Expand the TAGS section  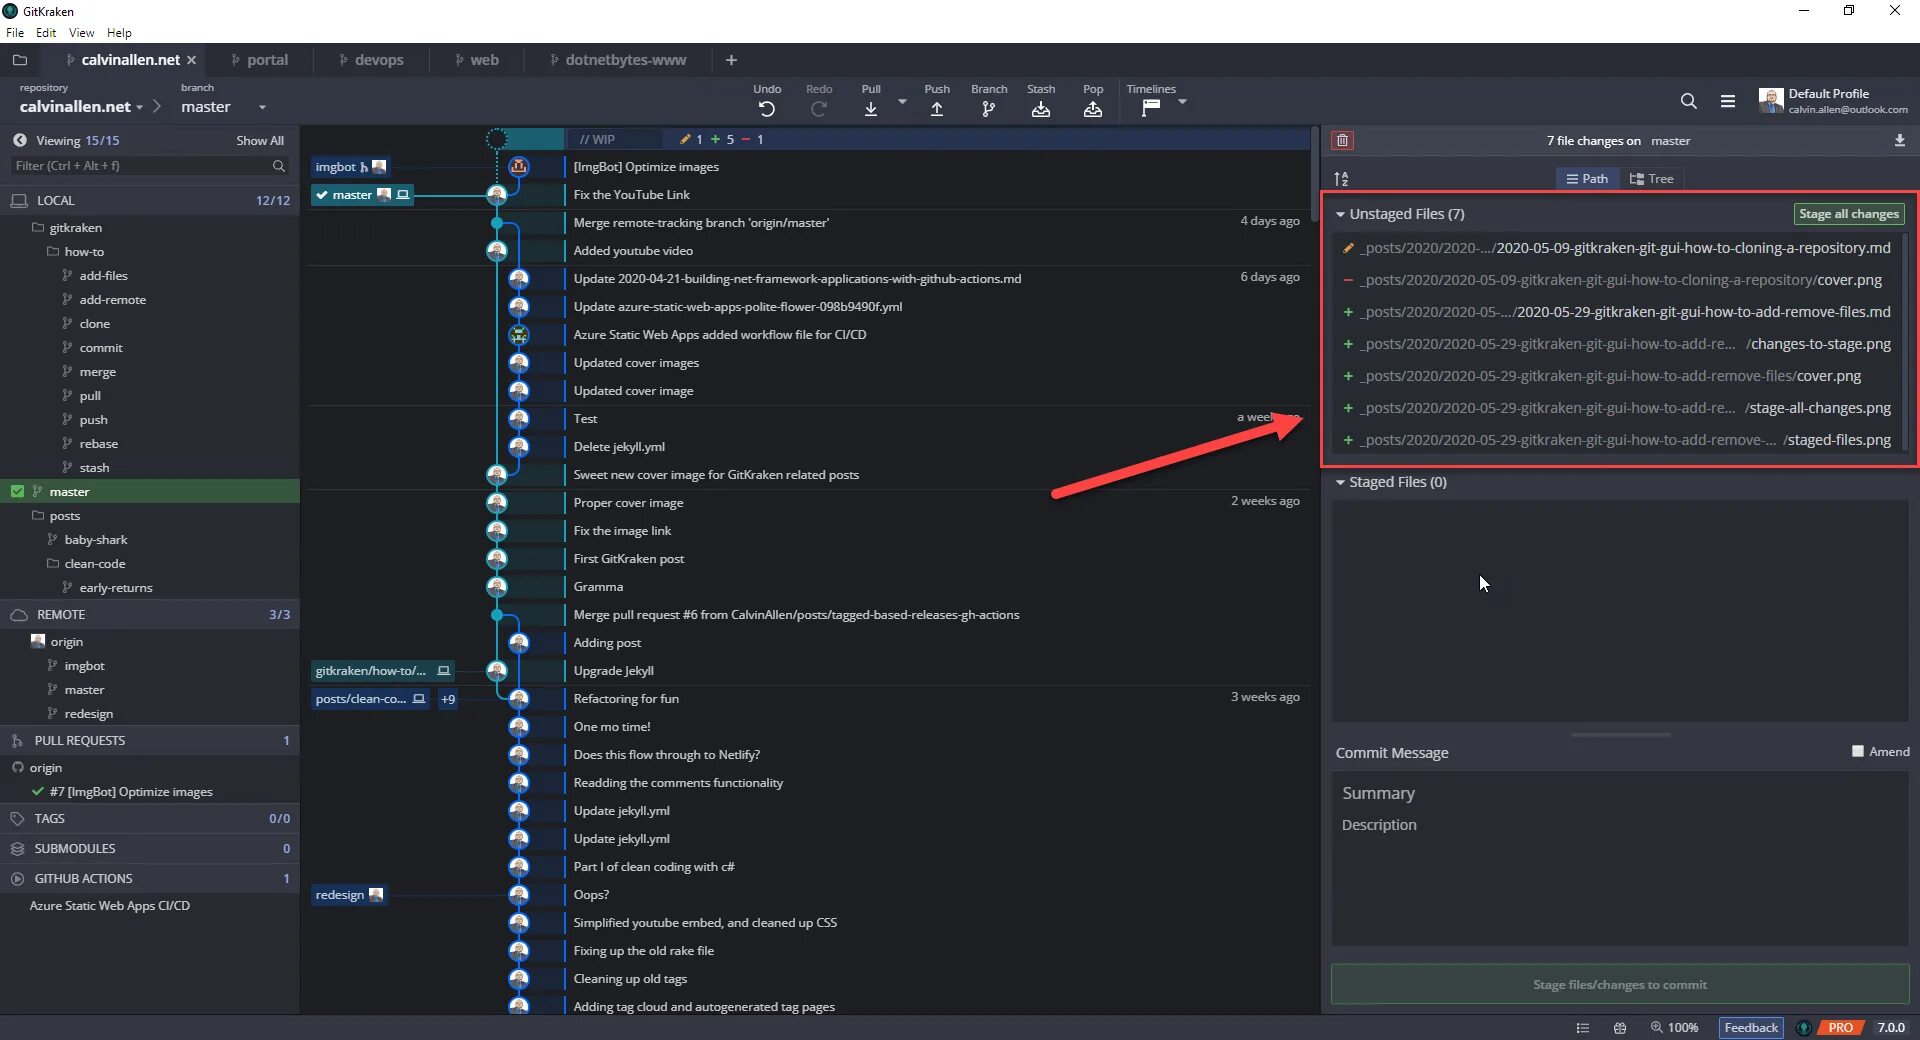click(x=150, y=818)
